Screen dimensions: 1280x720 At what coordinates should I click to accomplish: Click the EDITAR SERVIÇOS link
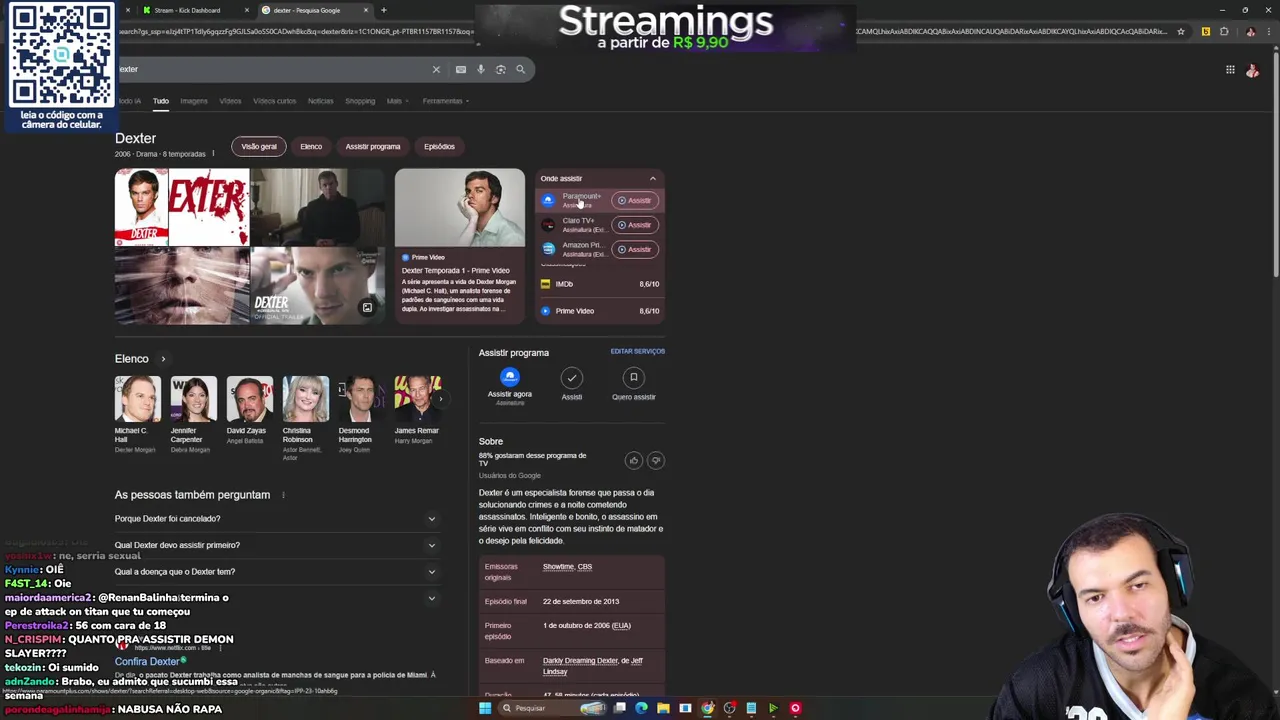(637, 352)
